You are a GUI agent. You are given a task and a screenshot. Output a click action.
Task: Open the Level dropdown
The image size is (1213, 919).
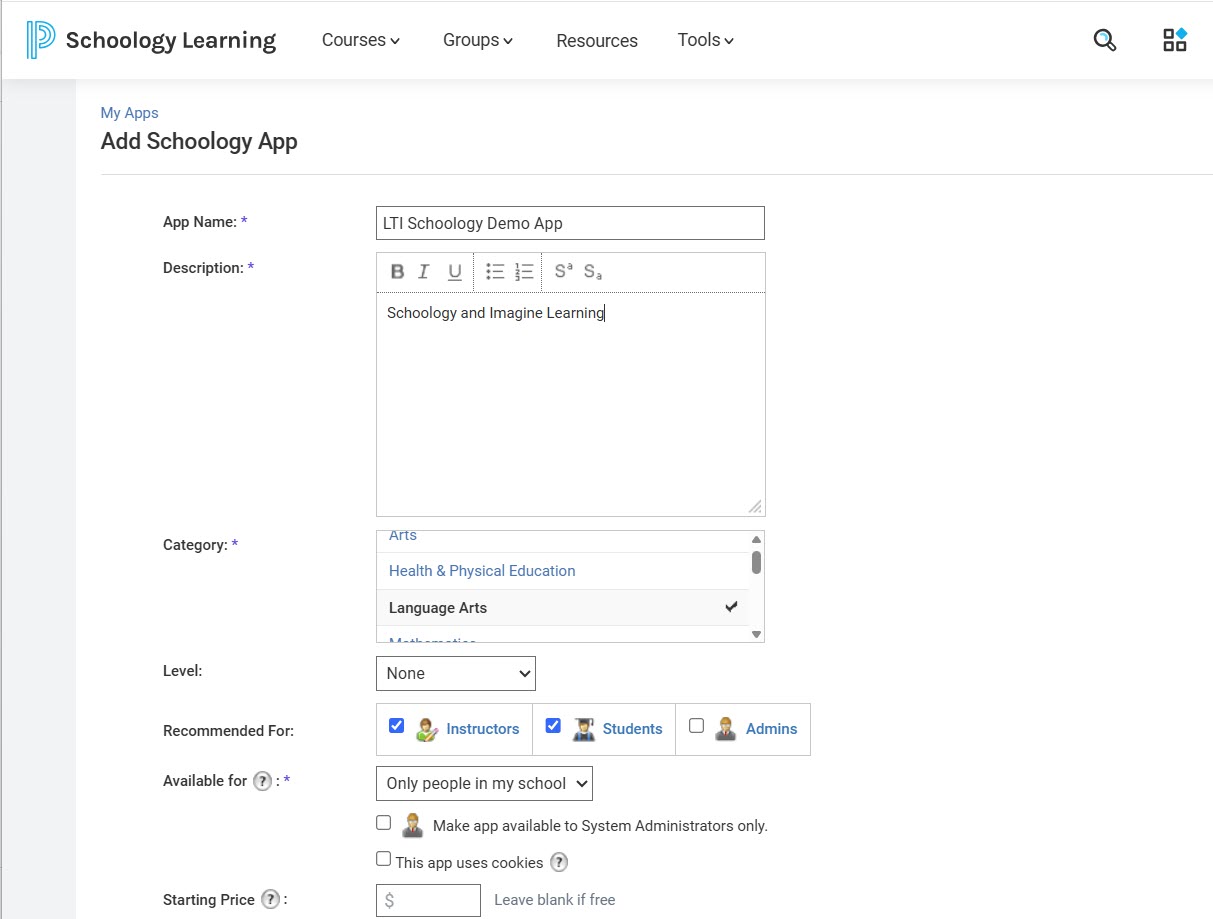point(456,673)
